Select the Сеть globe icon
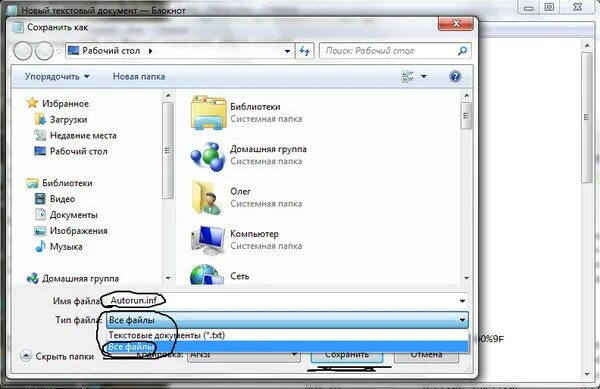The image size is (600, 389). [x=207, y=274]
